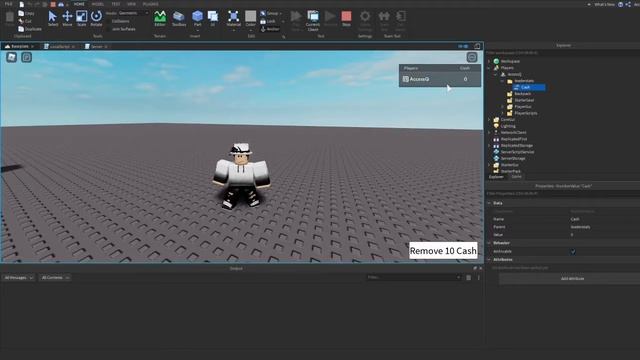Click the Cut clipboard icon
The height and width of the screenshot is (360, 640).
(21, 21)
